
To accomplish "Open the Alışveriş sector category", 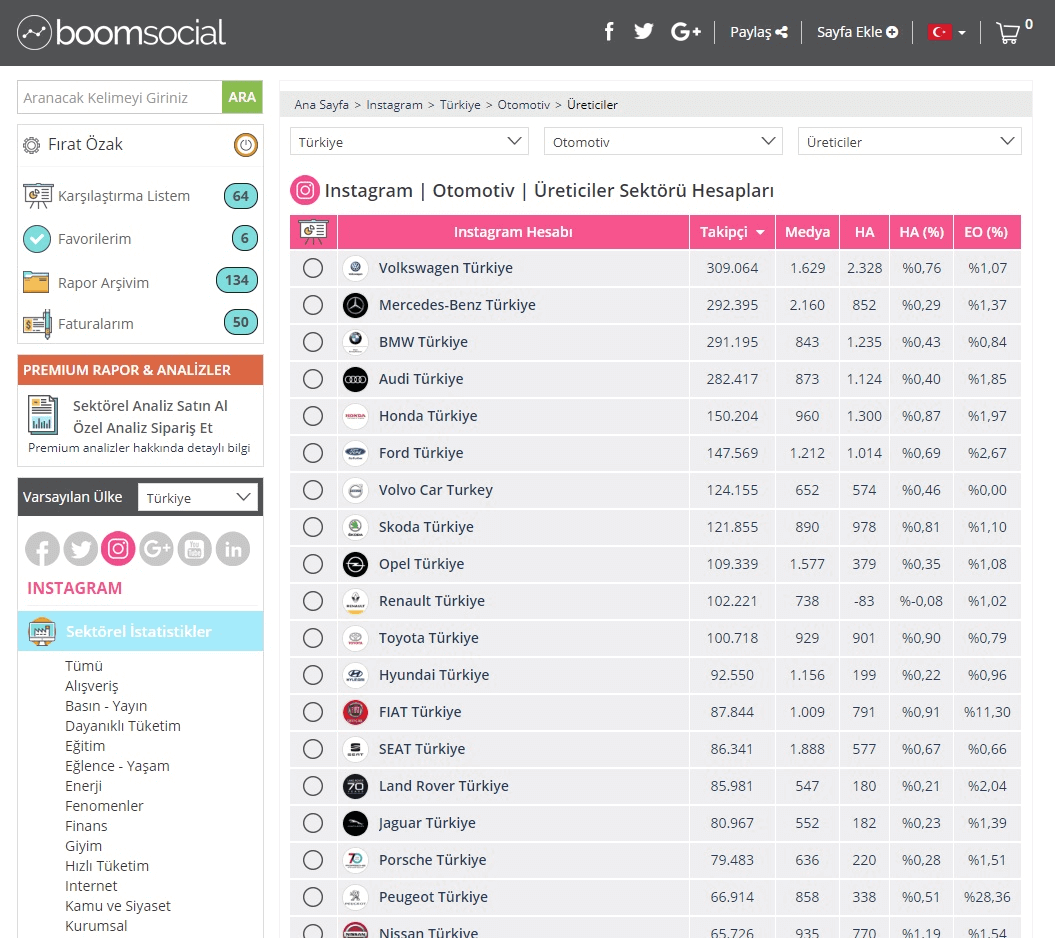I will click(x=92, y=686).
